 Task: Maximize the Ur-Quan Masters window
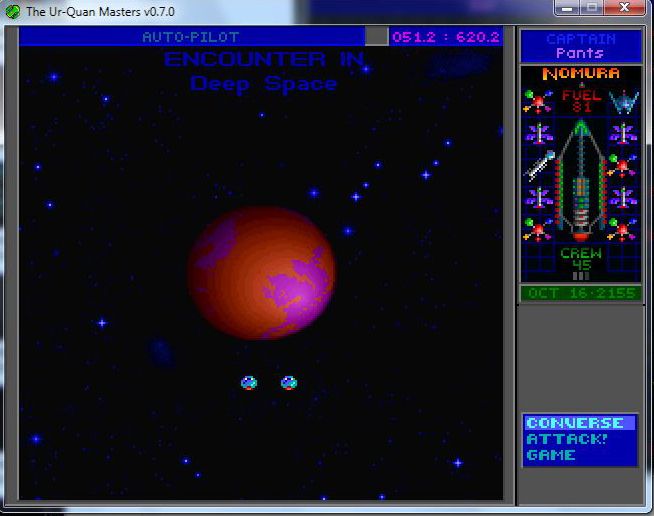tap(591, 8)
